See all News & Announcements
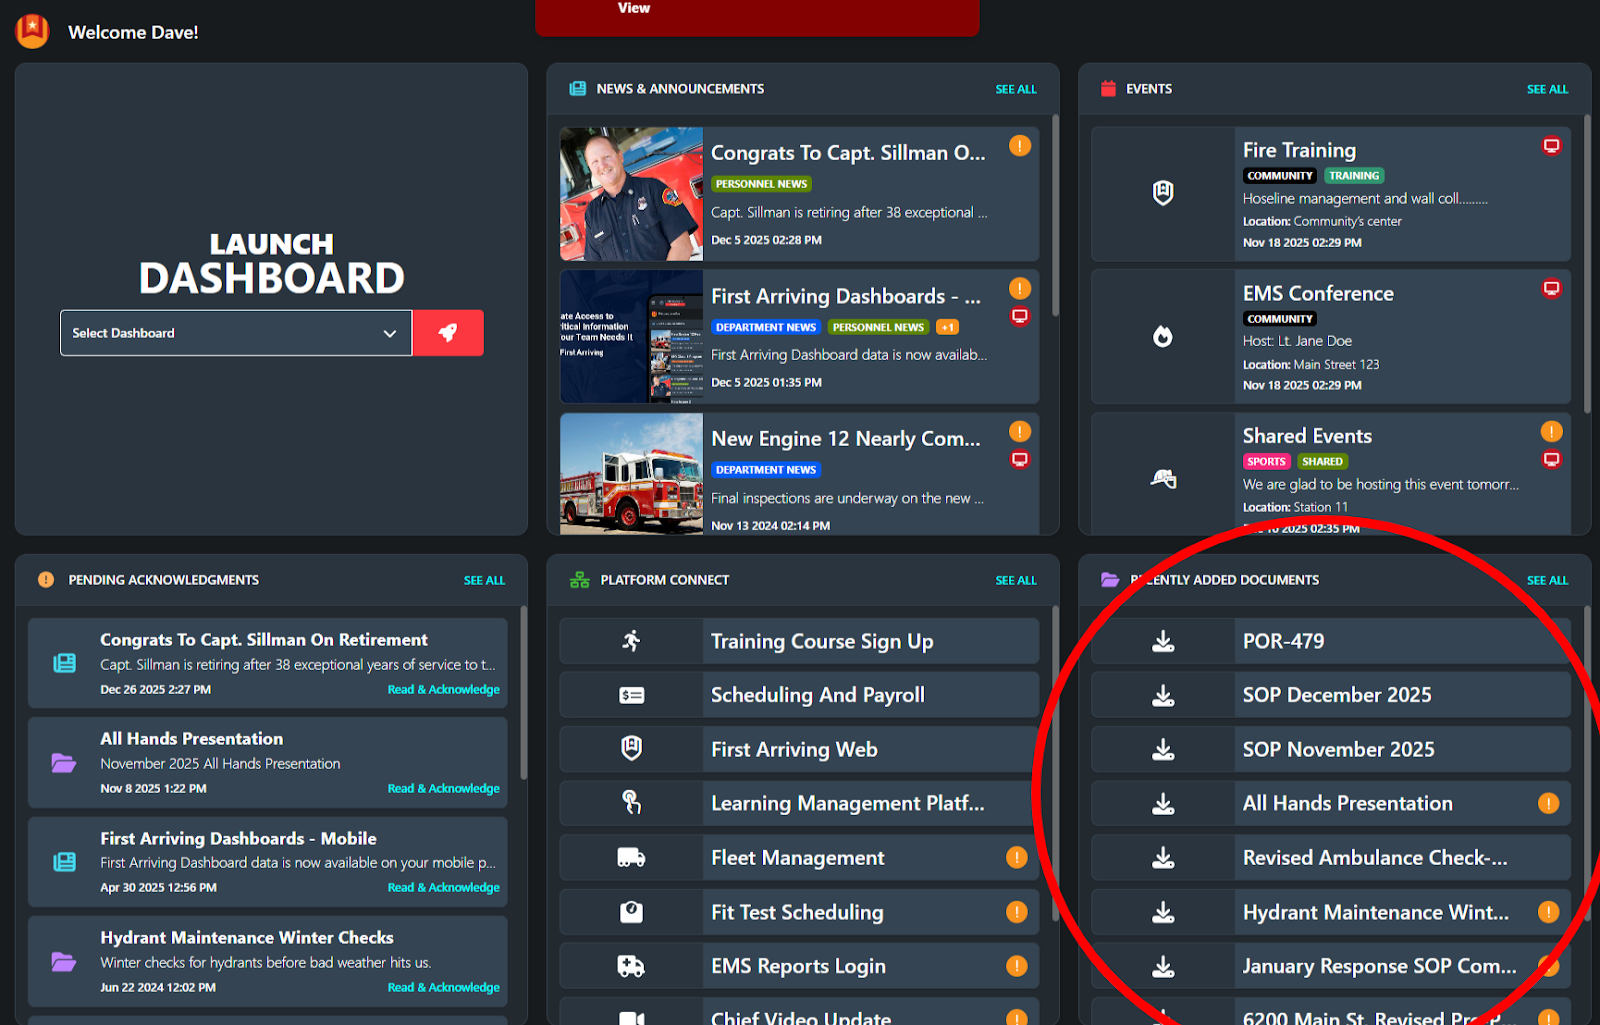 tap(1016, 89)
